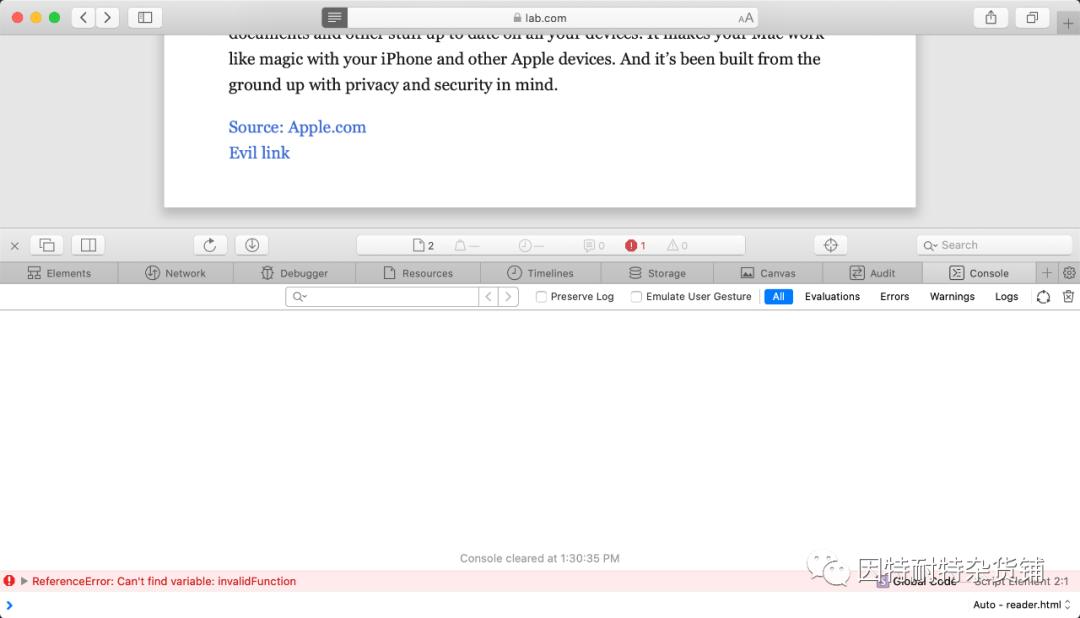Toggle the Reader view icon in address bar
1080x618 pixels.
pyautogui.click(x=334, y=17)
